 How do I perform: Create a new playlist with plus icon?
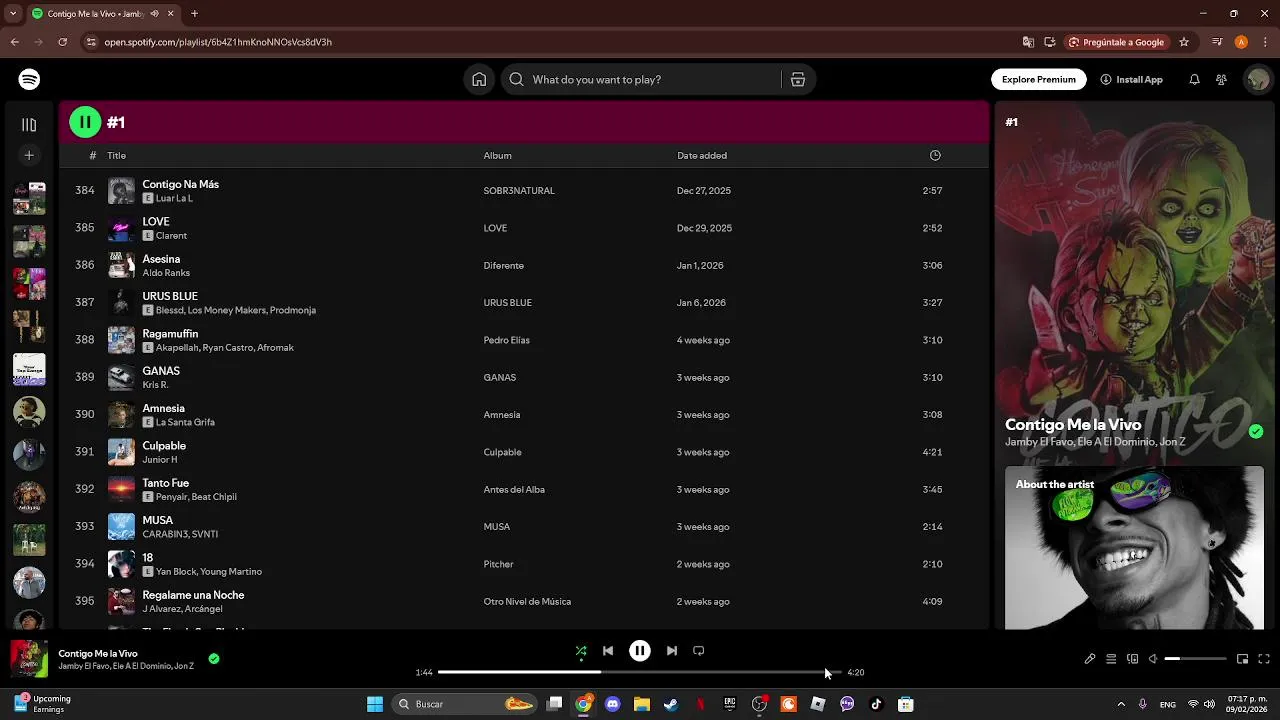tap(29, 155)
